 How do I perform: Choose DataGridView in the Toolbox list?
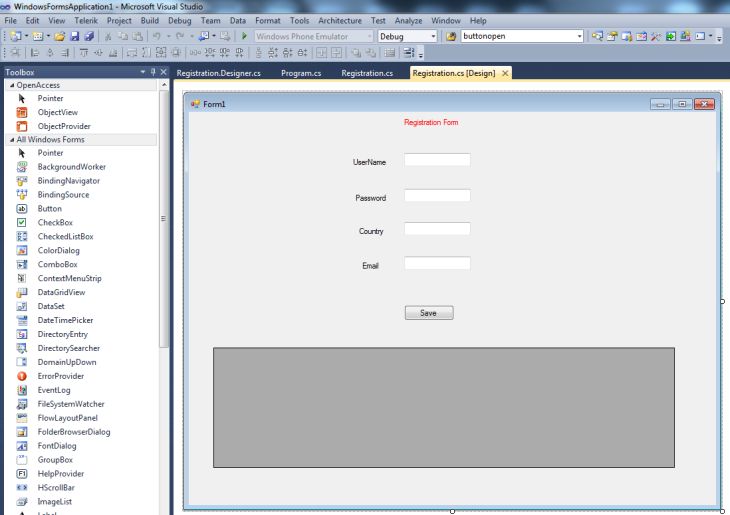61,292
